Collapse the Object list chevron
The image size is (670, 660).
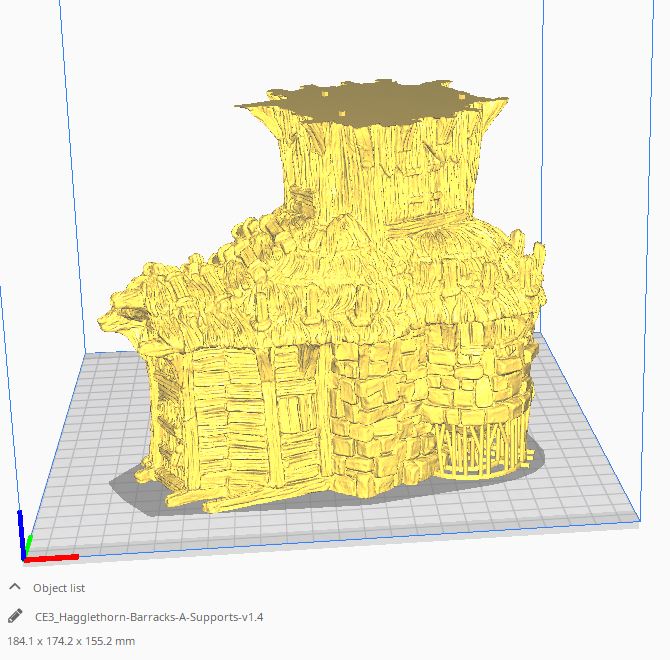[14, 587]
